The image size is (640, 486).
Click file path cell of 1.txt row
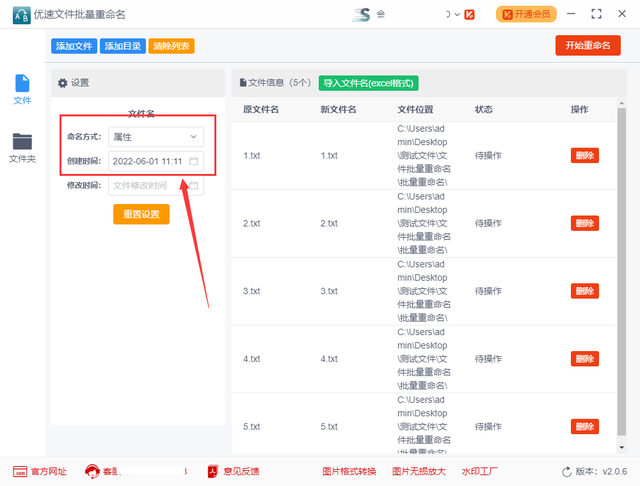(x=424, y=155)
